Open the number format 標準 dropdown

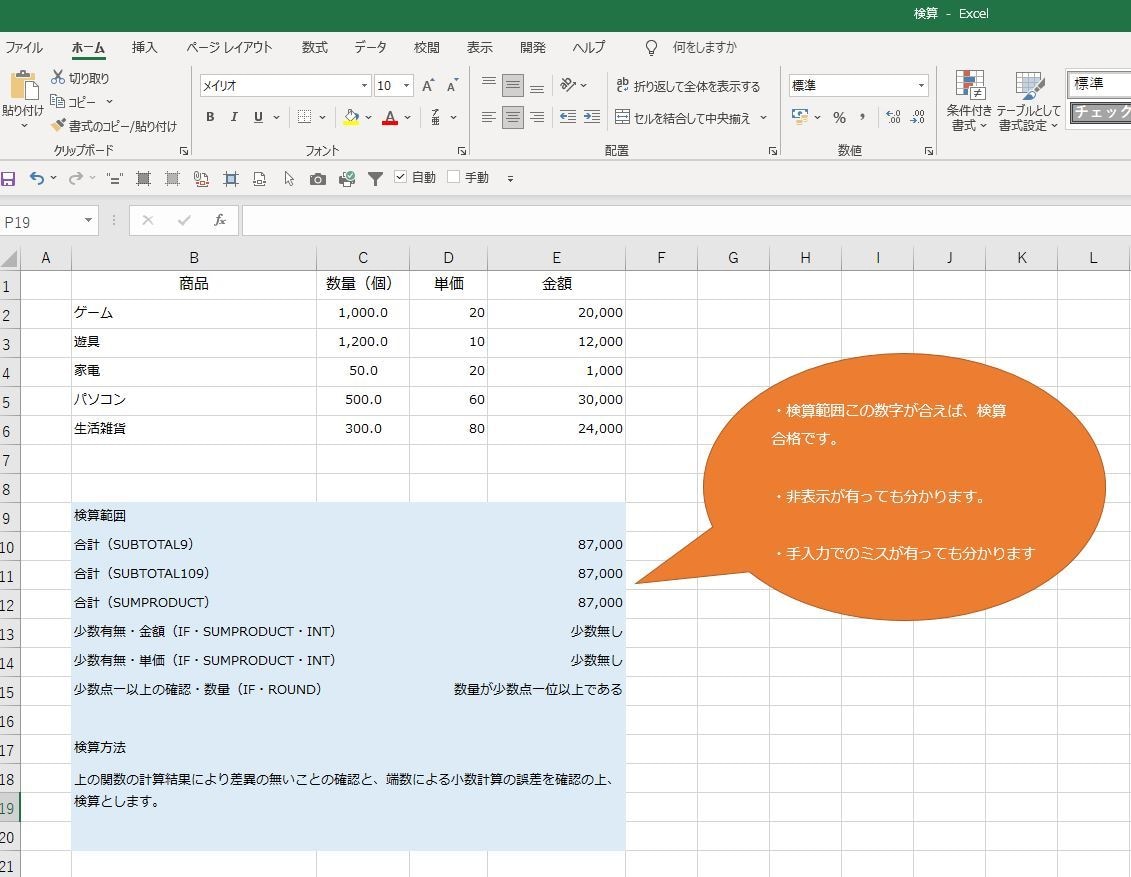point(921,85)
